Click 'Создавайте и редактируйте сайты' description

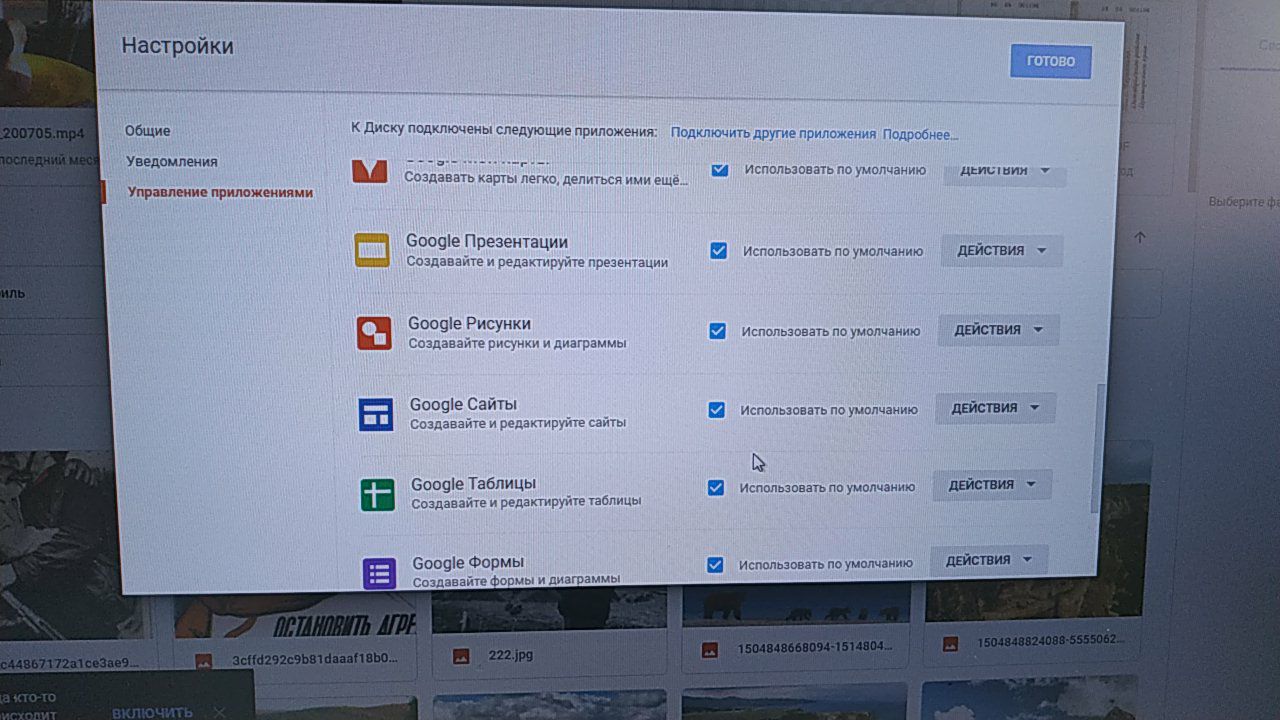[518, 423]
